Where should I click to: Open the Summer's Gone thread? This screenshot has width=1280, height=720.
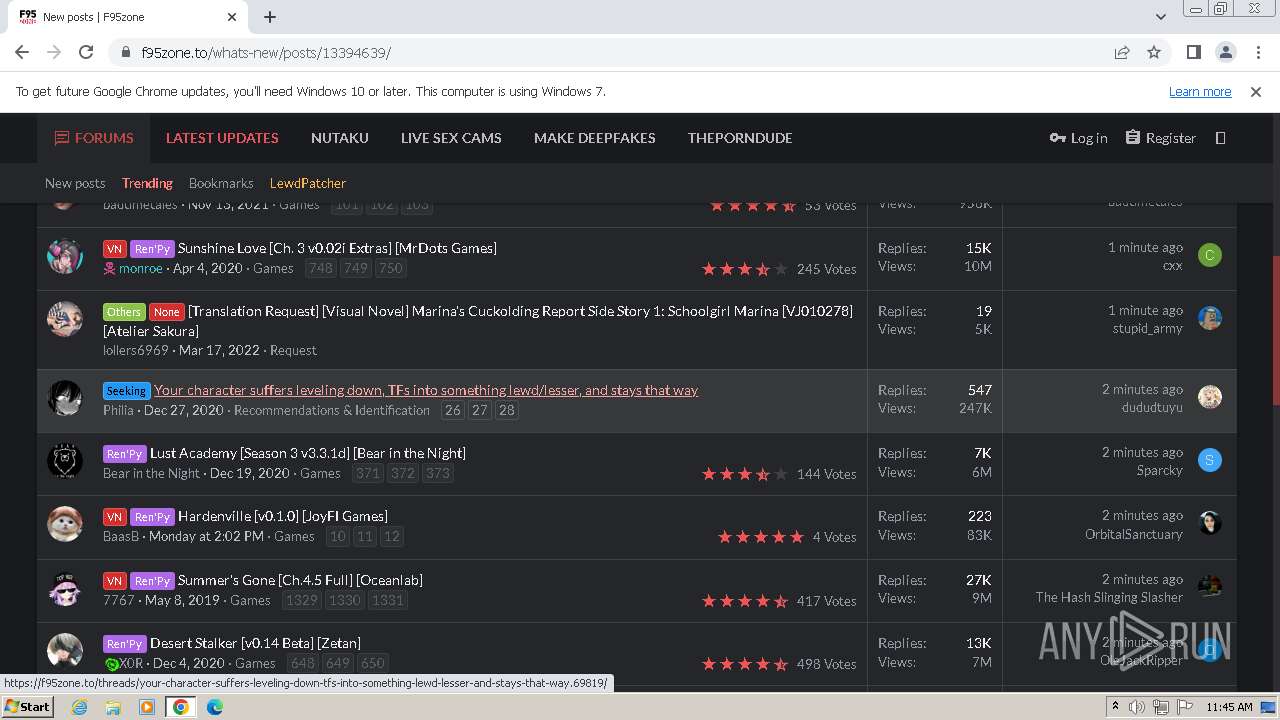pos(300,580)
